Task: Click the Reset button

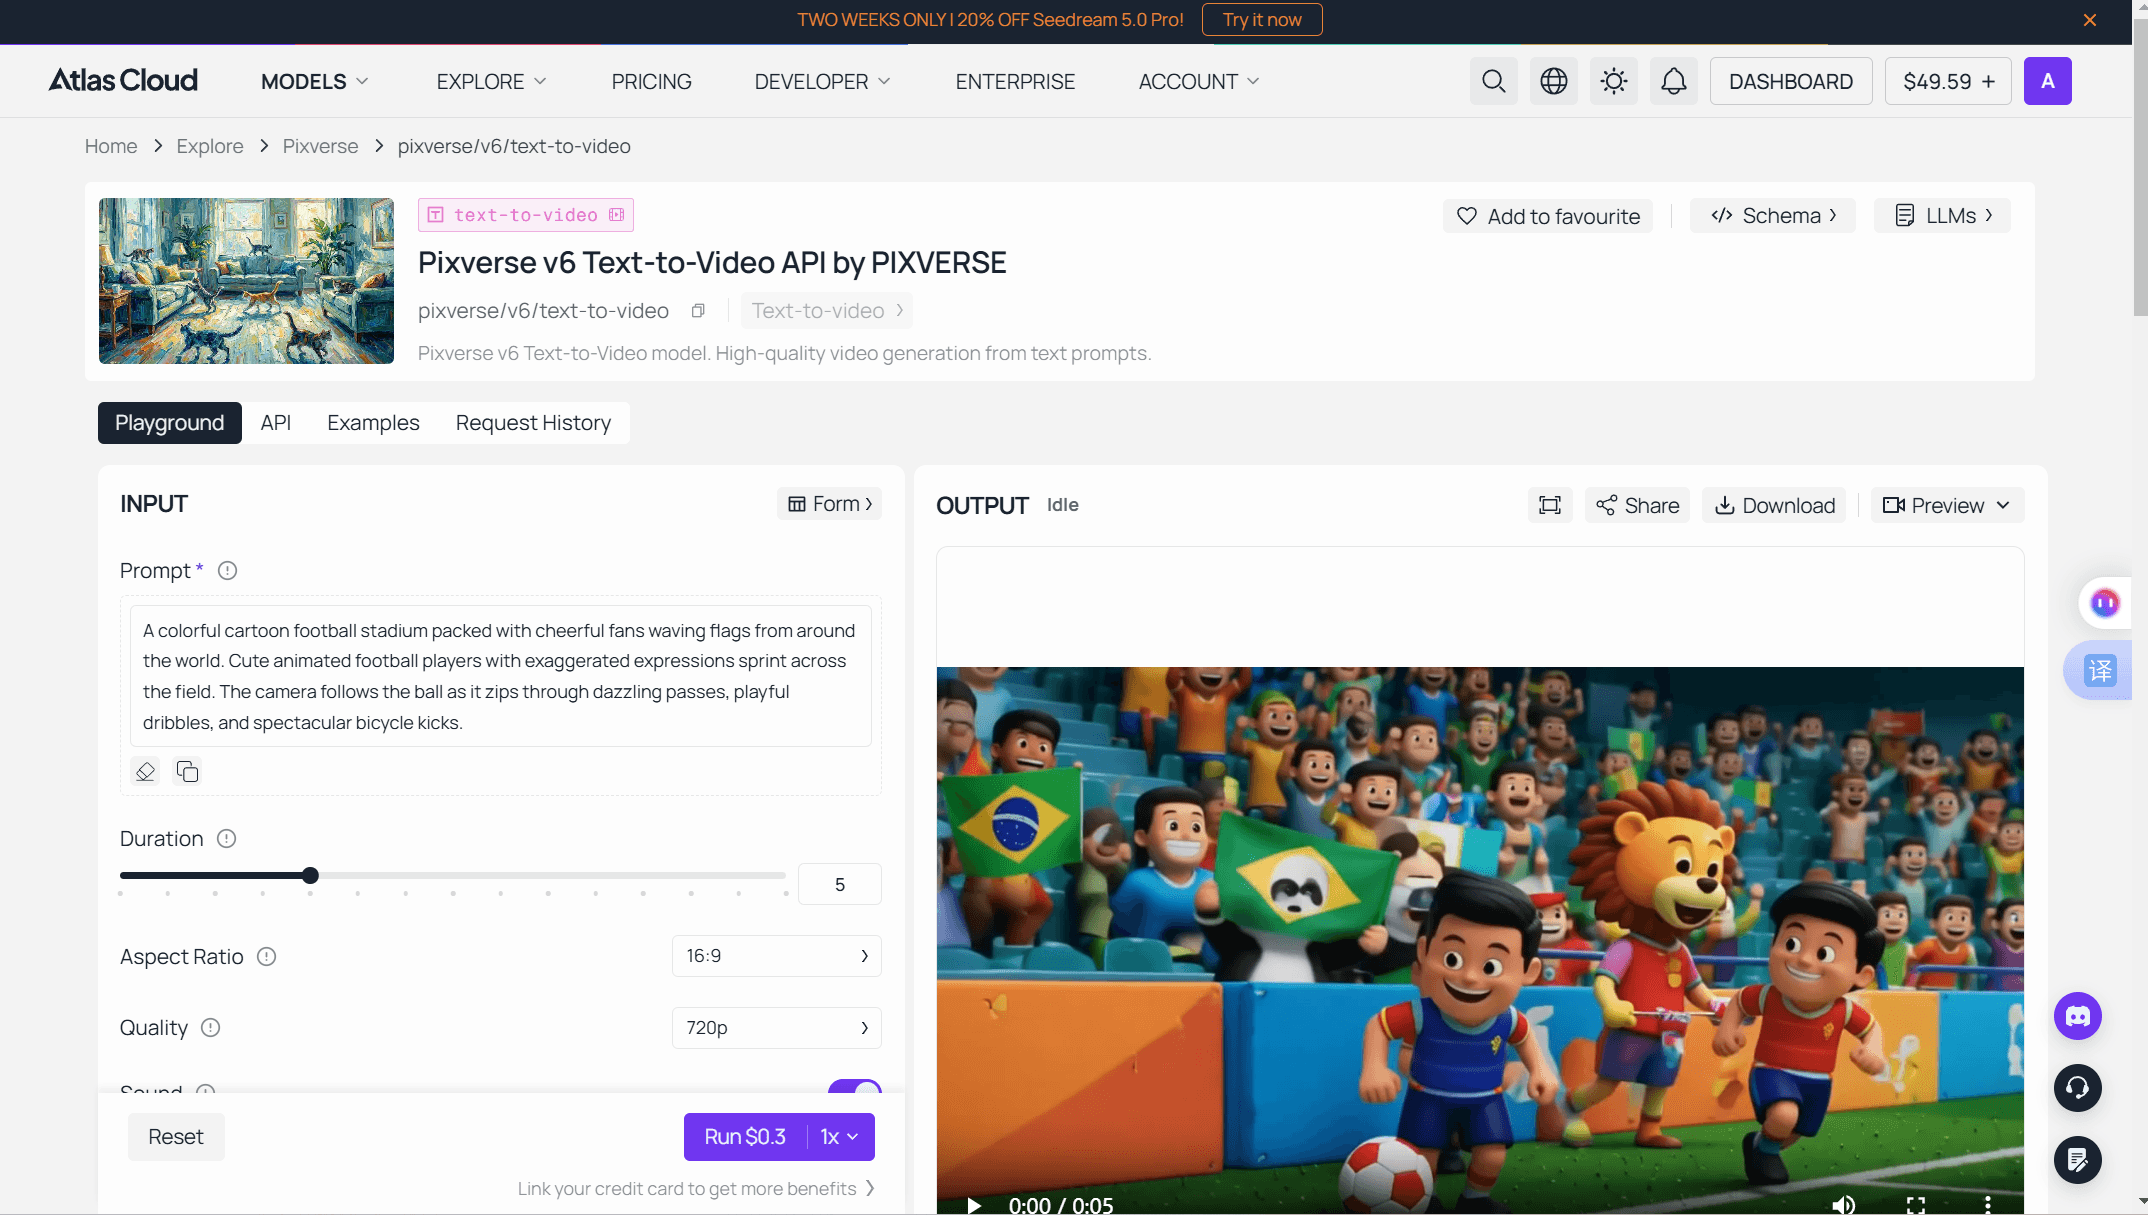Action: (176, 1137)
